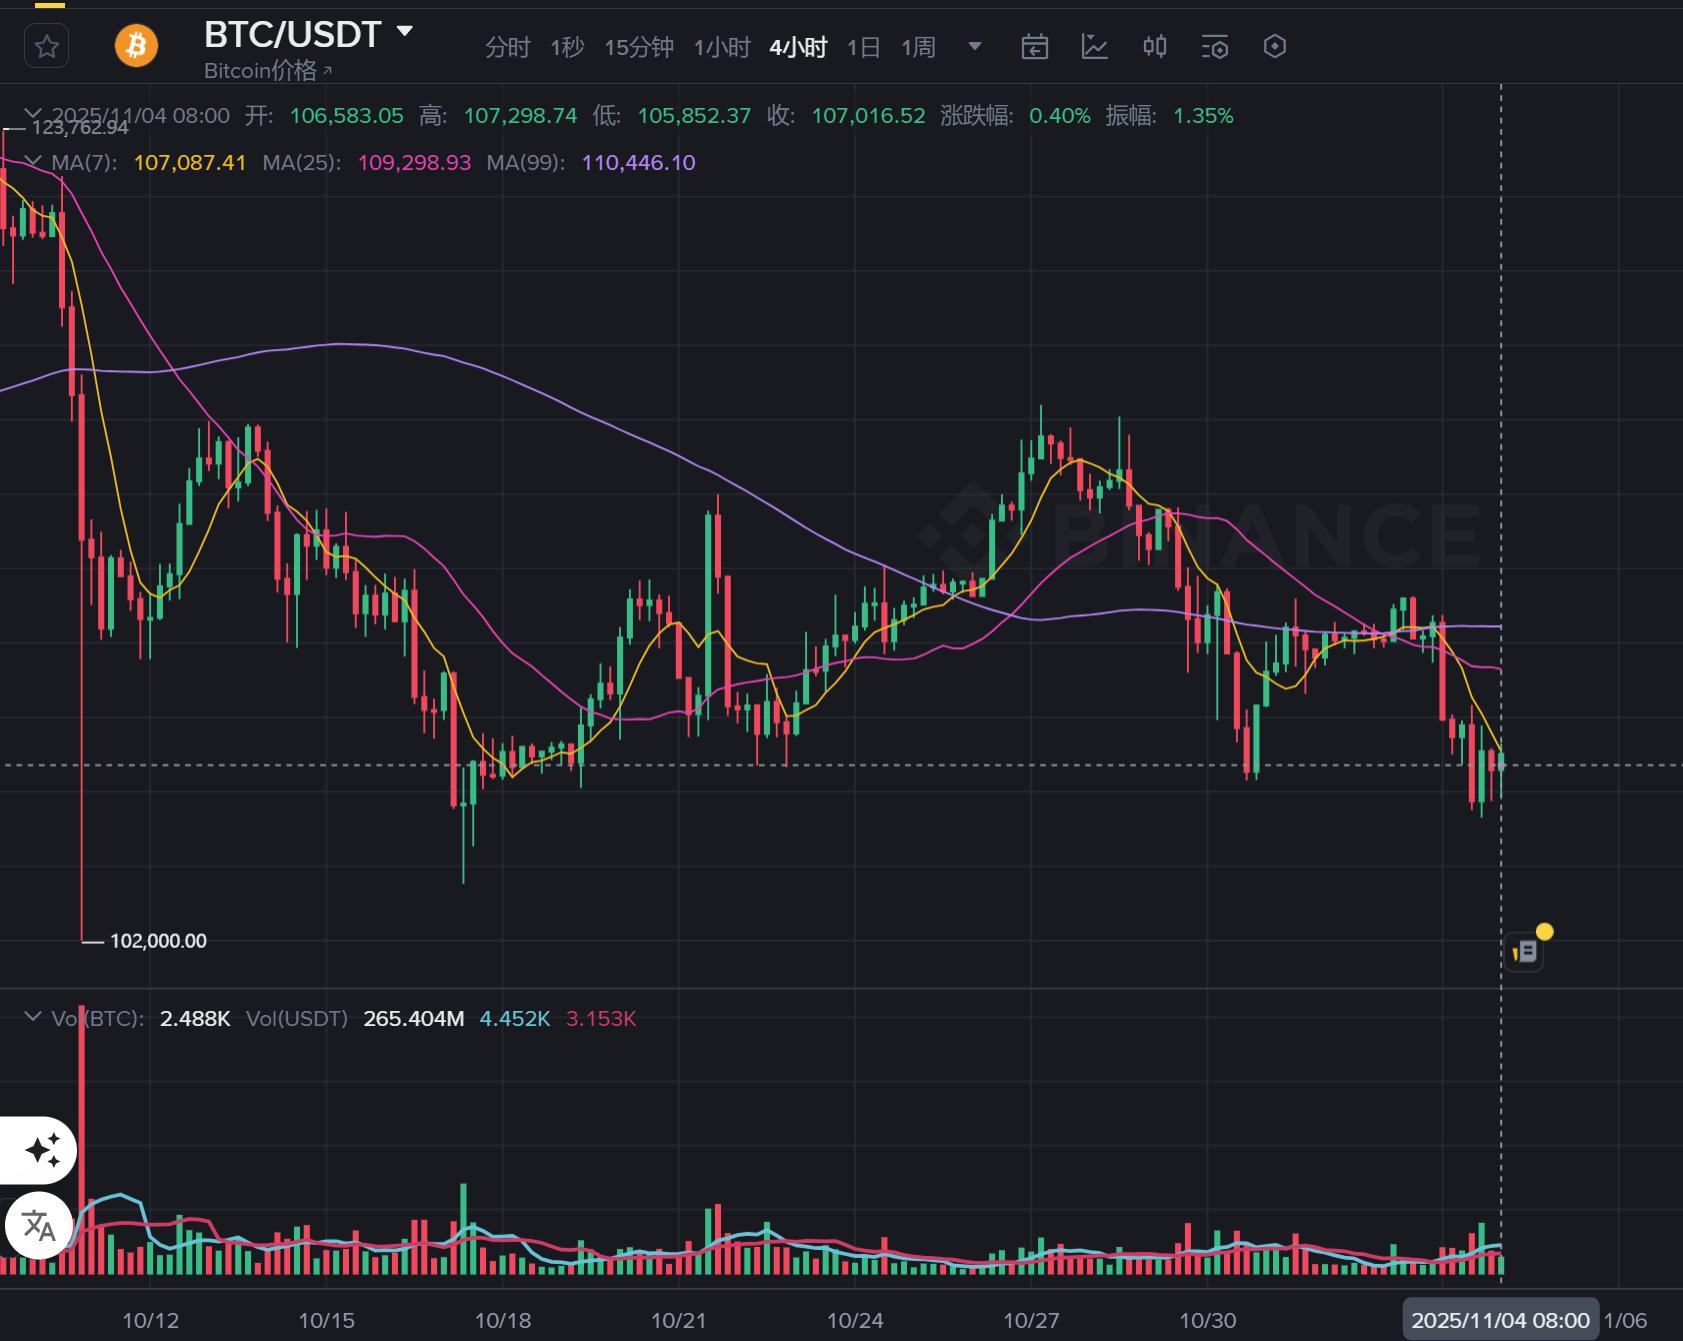
Task: Switch chart to 1日 interval
Action: (863, 47)
